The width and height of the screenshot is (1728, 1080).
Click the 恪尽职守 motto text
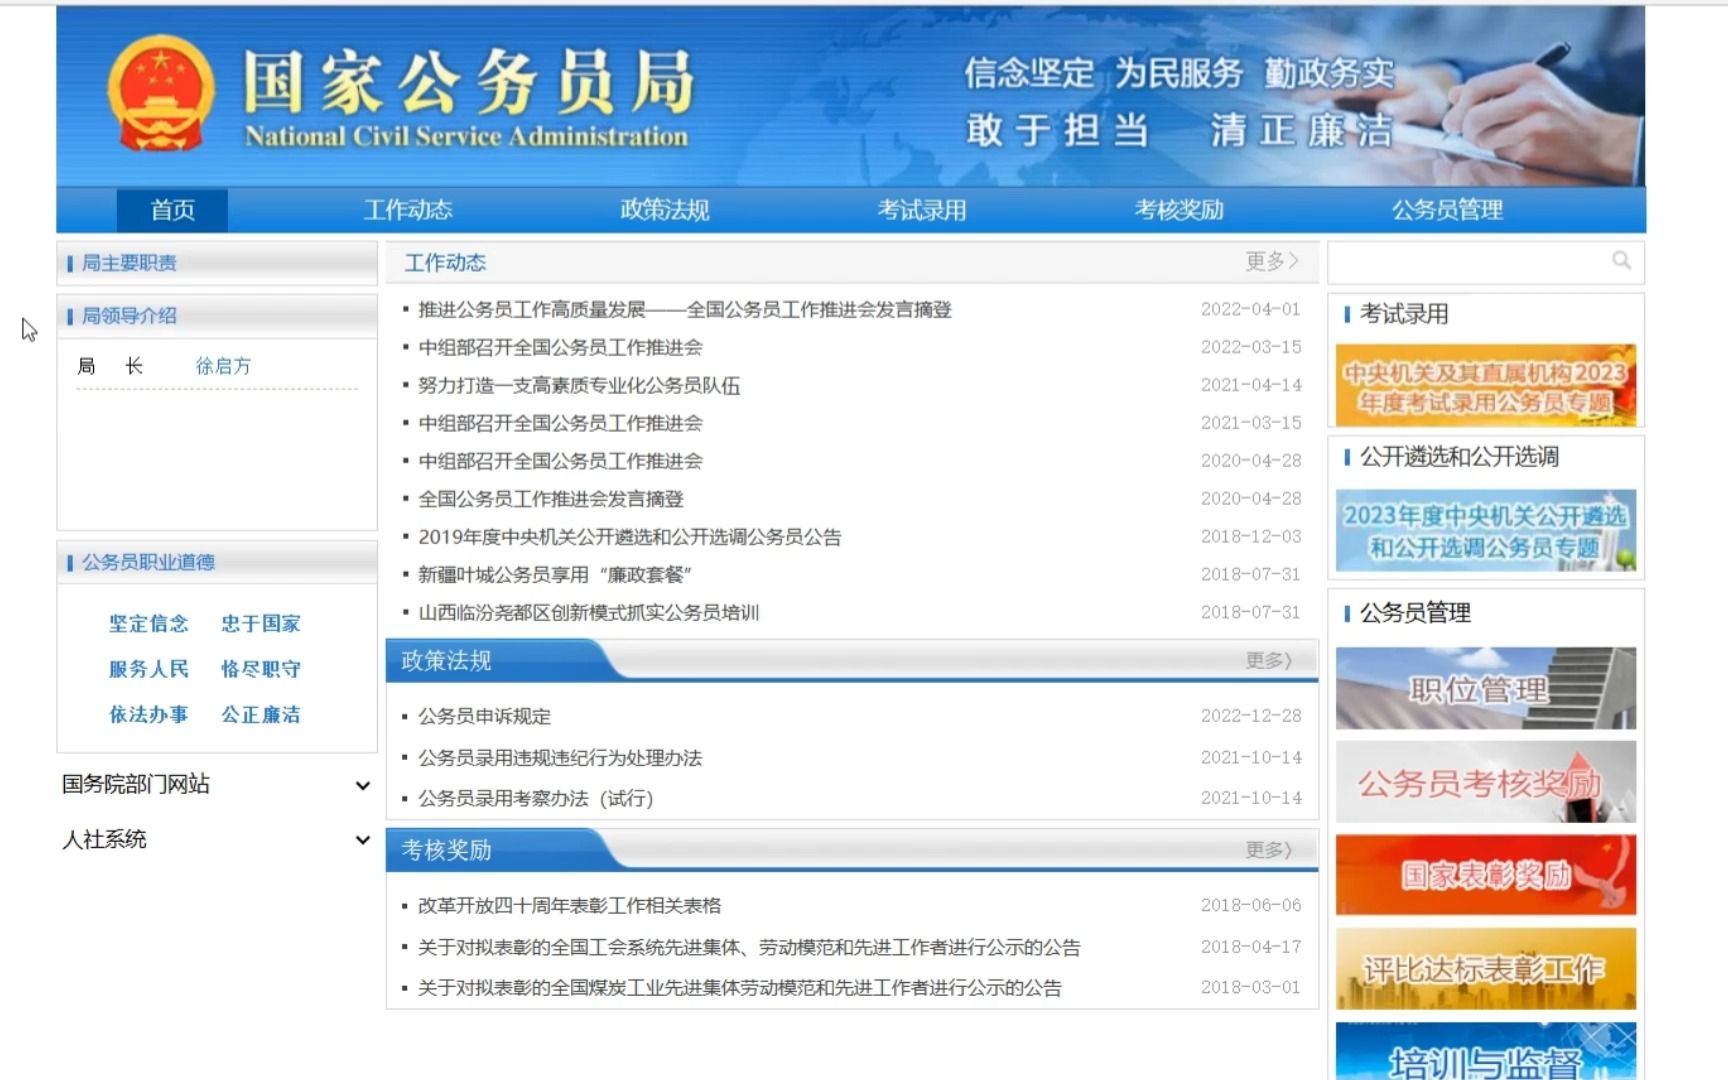pyautogui.click(x=261, y=669)
